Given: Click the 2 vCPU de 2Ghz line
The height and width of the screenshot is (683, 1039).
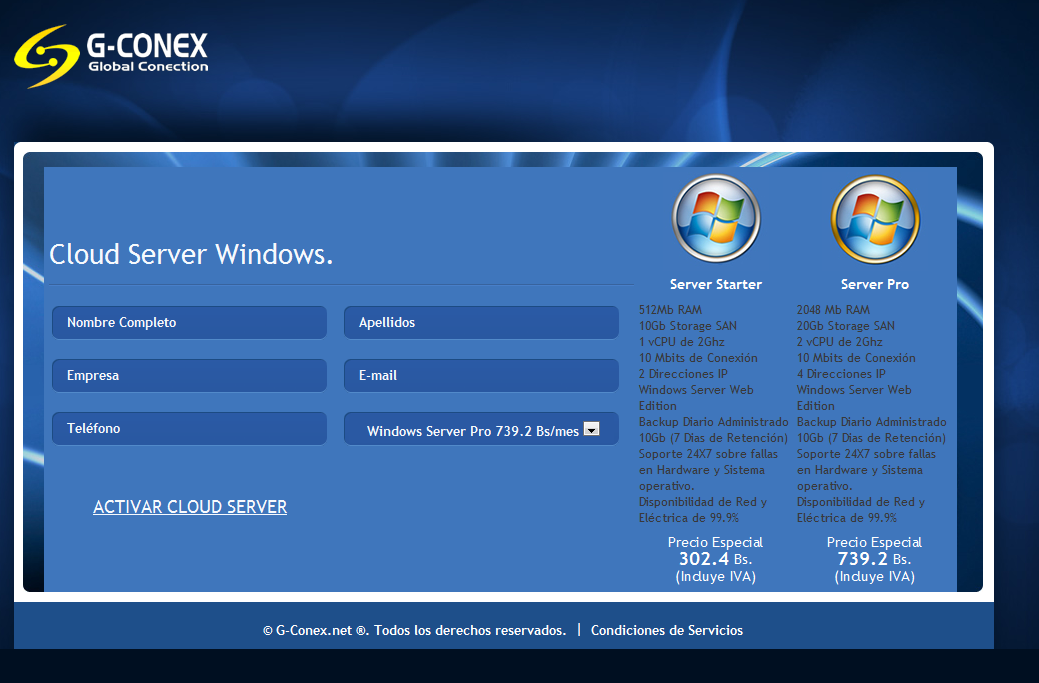Looking at the screenshot, I should [x=840, y=342].
